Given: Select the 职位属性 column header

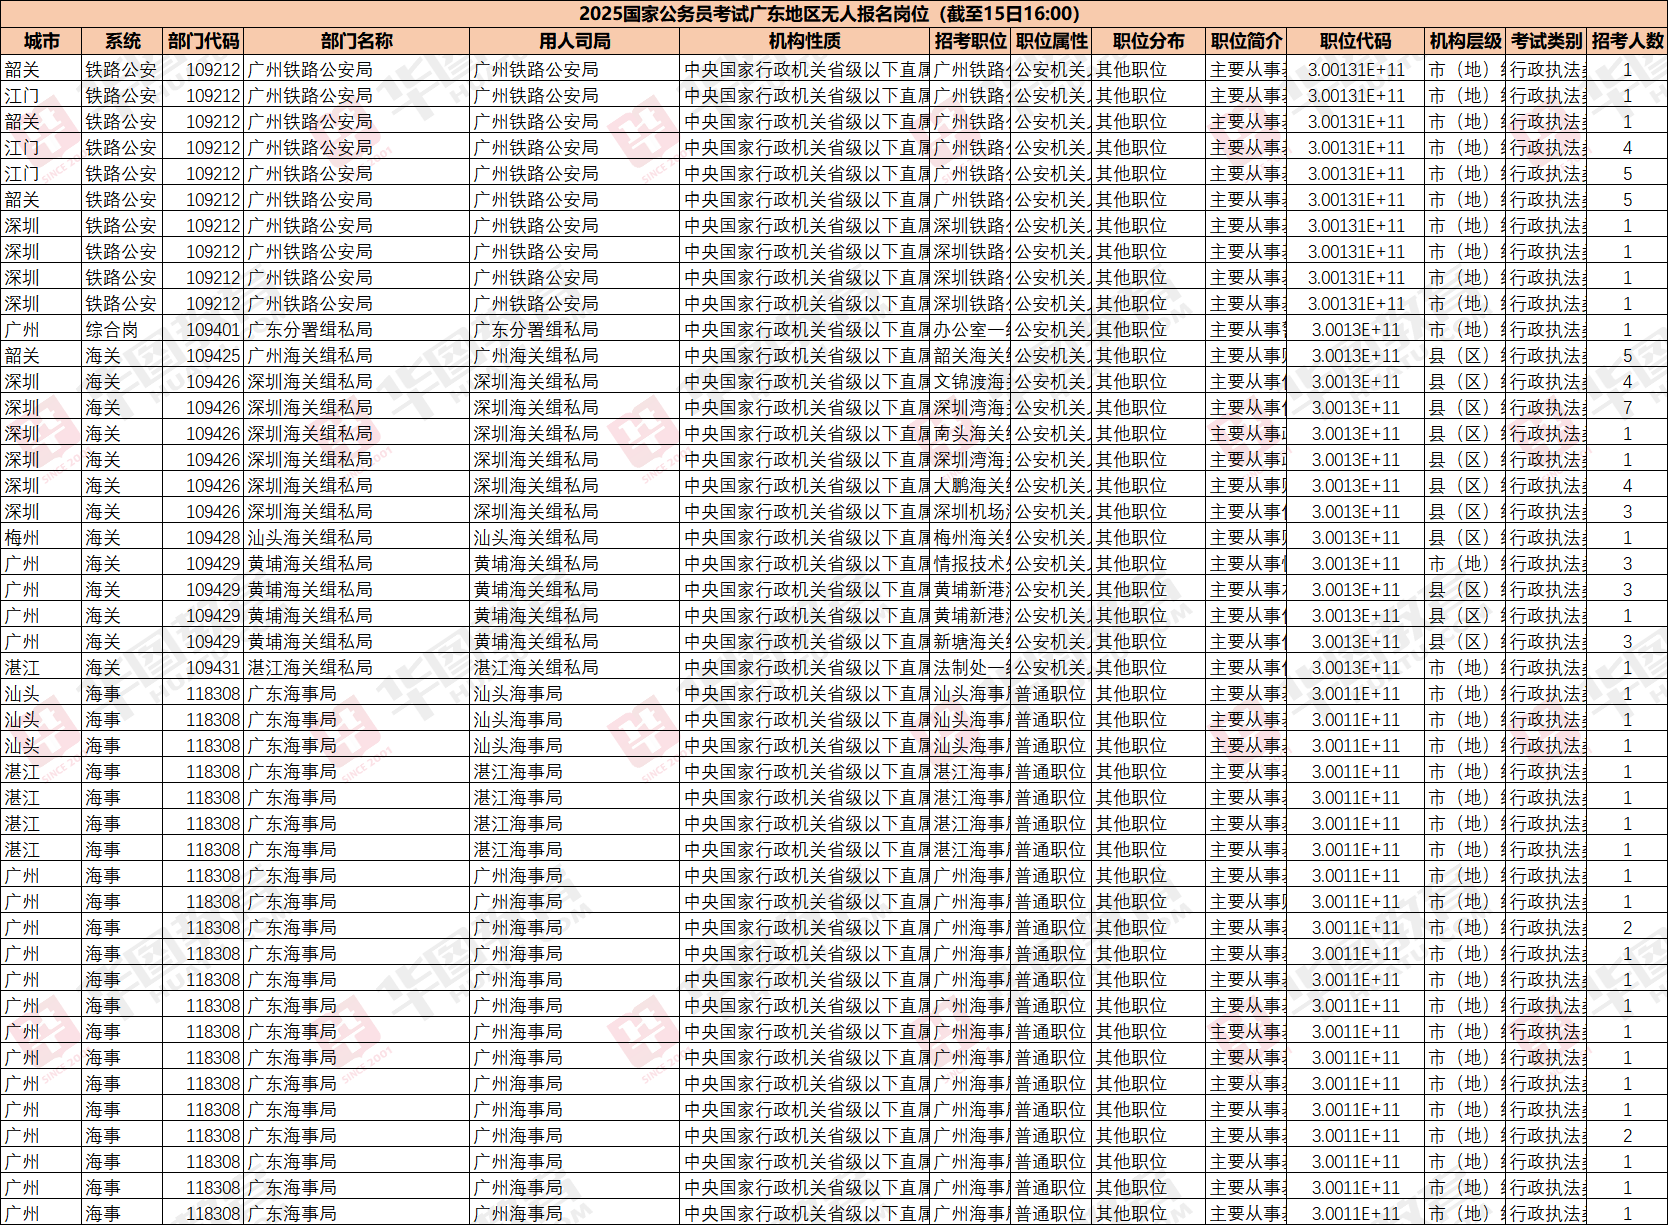Looking at the screenshot, I should coord(1052,41).
